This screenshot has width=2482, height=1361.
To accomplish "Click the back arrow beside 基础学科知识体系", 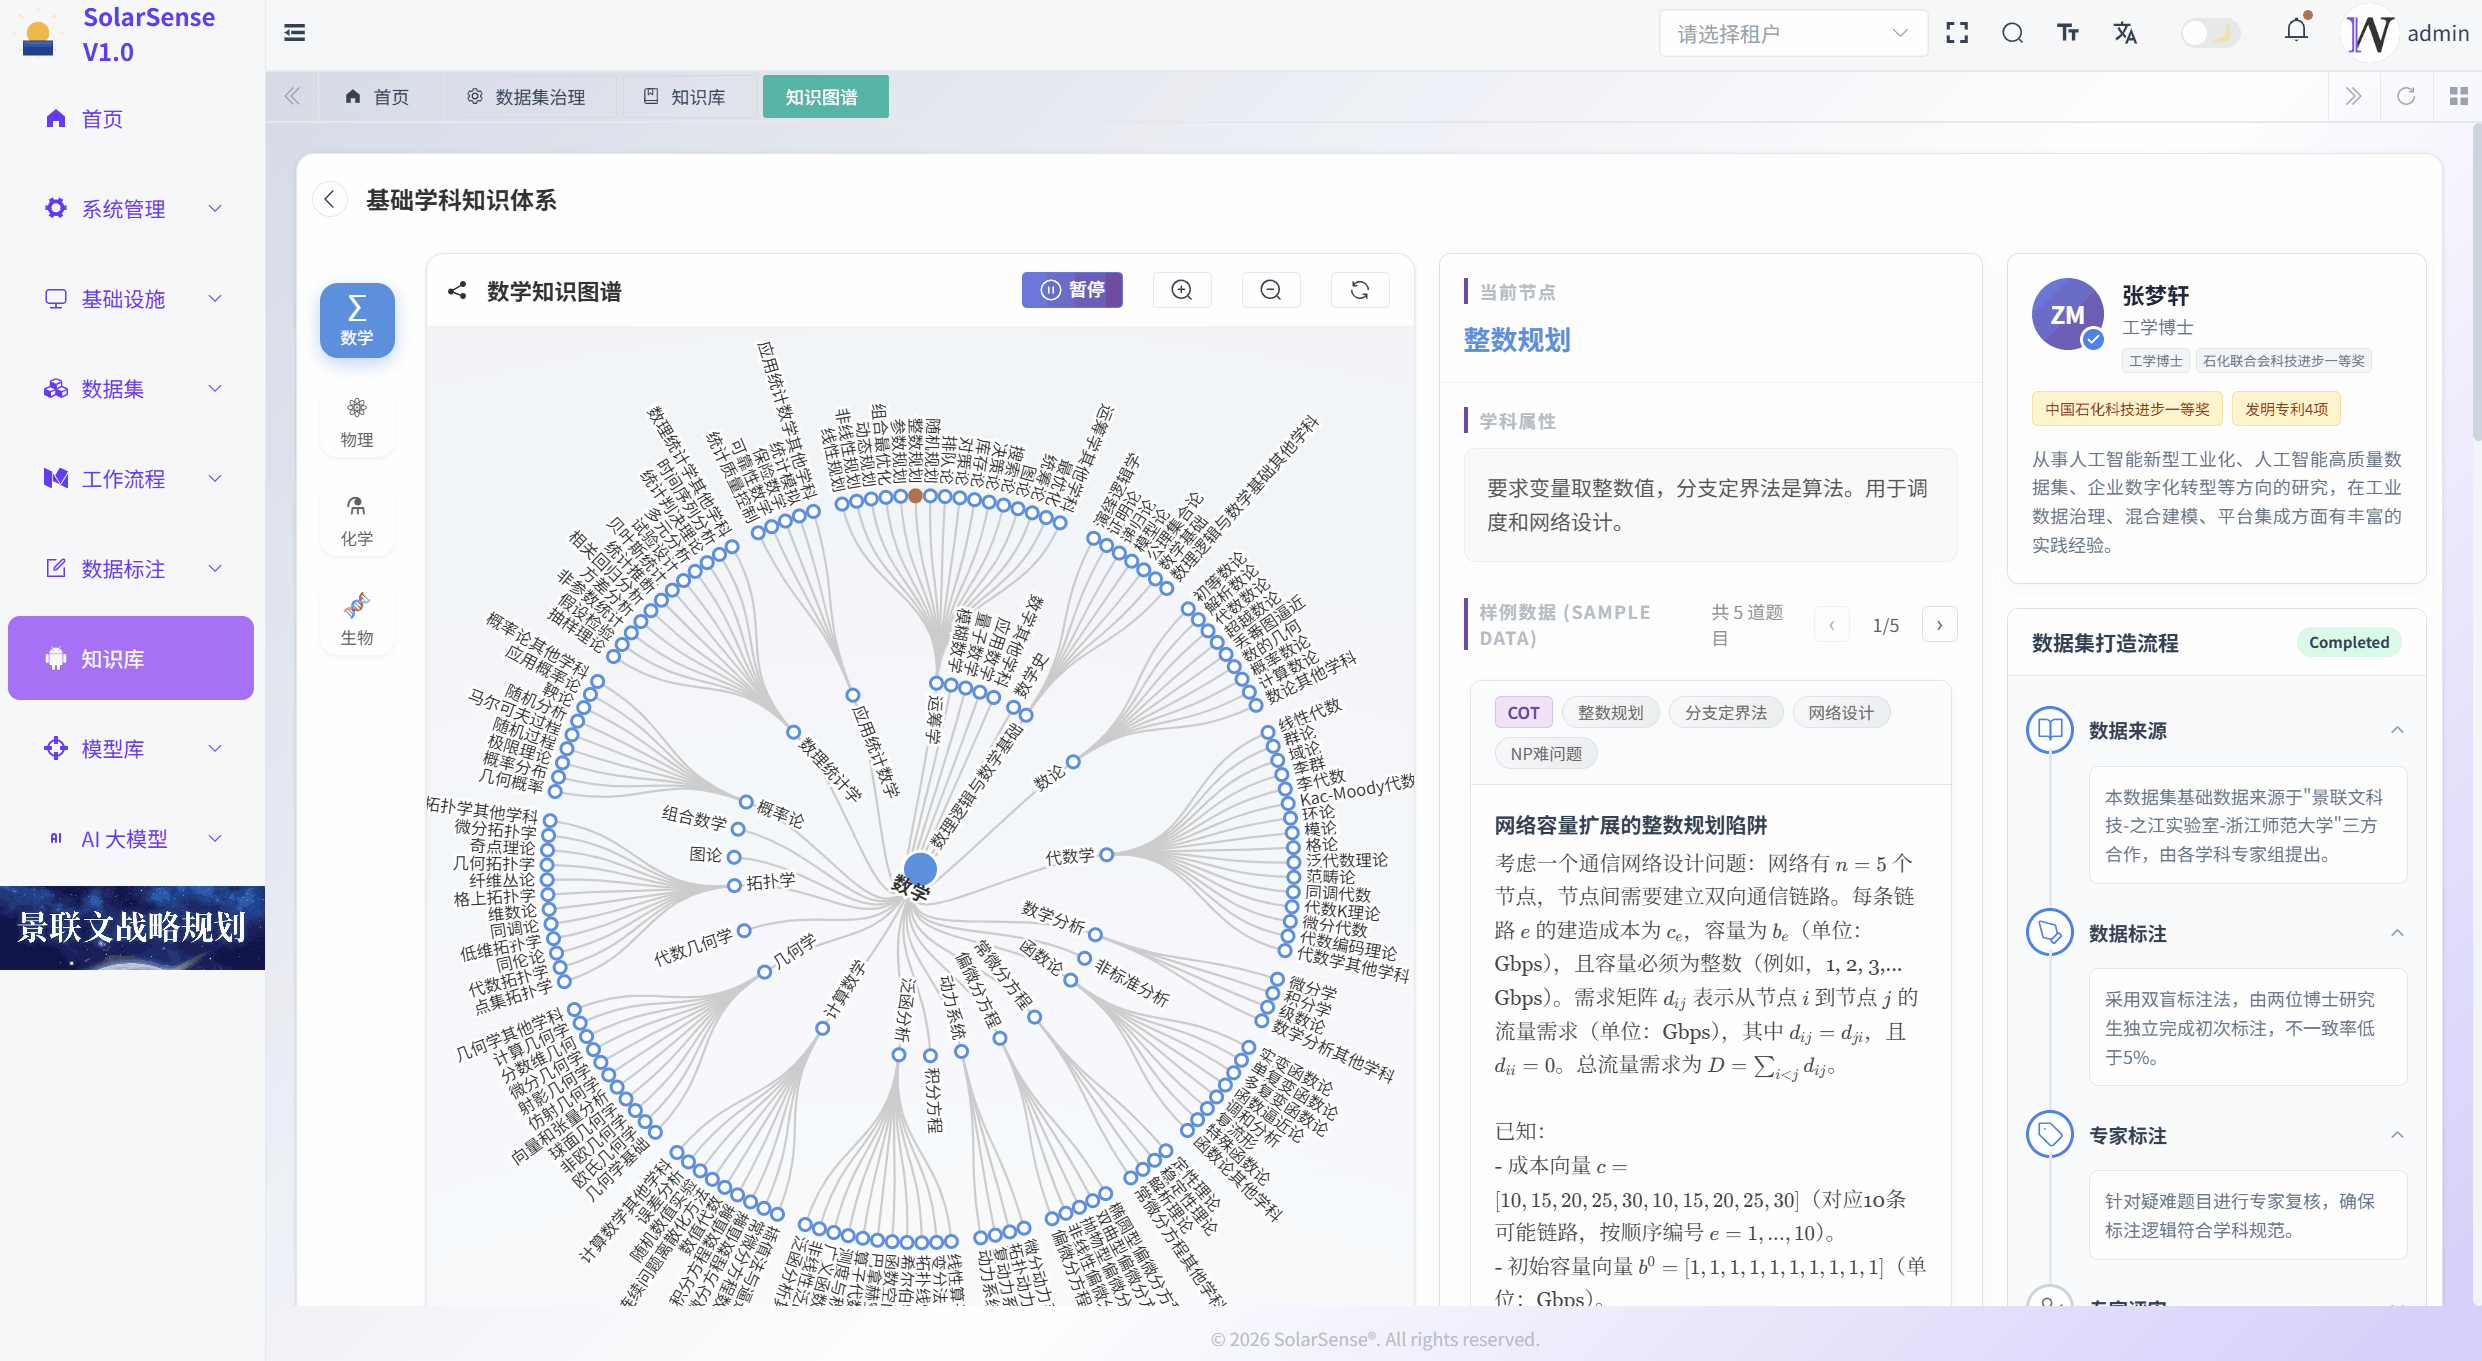I will [x=330, y=200].
